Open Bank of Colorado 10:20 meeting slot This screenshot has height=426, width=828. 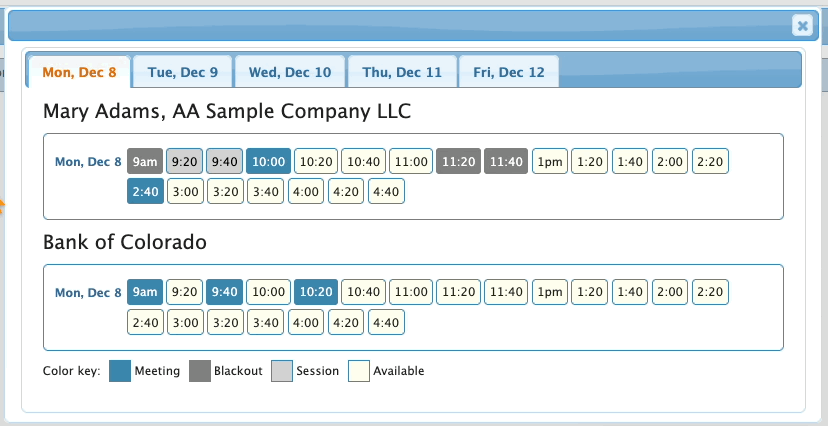(x=316, y=292)
